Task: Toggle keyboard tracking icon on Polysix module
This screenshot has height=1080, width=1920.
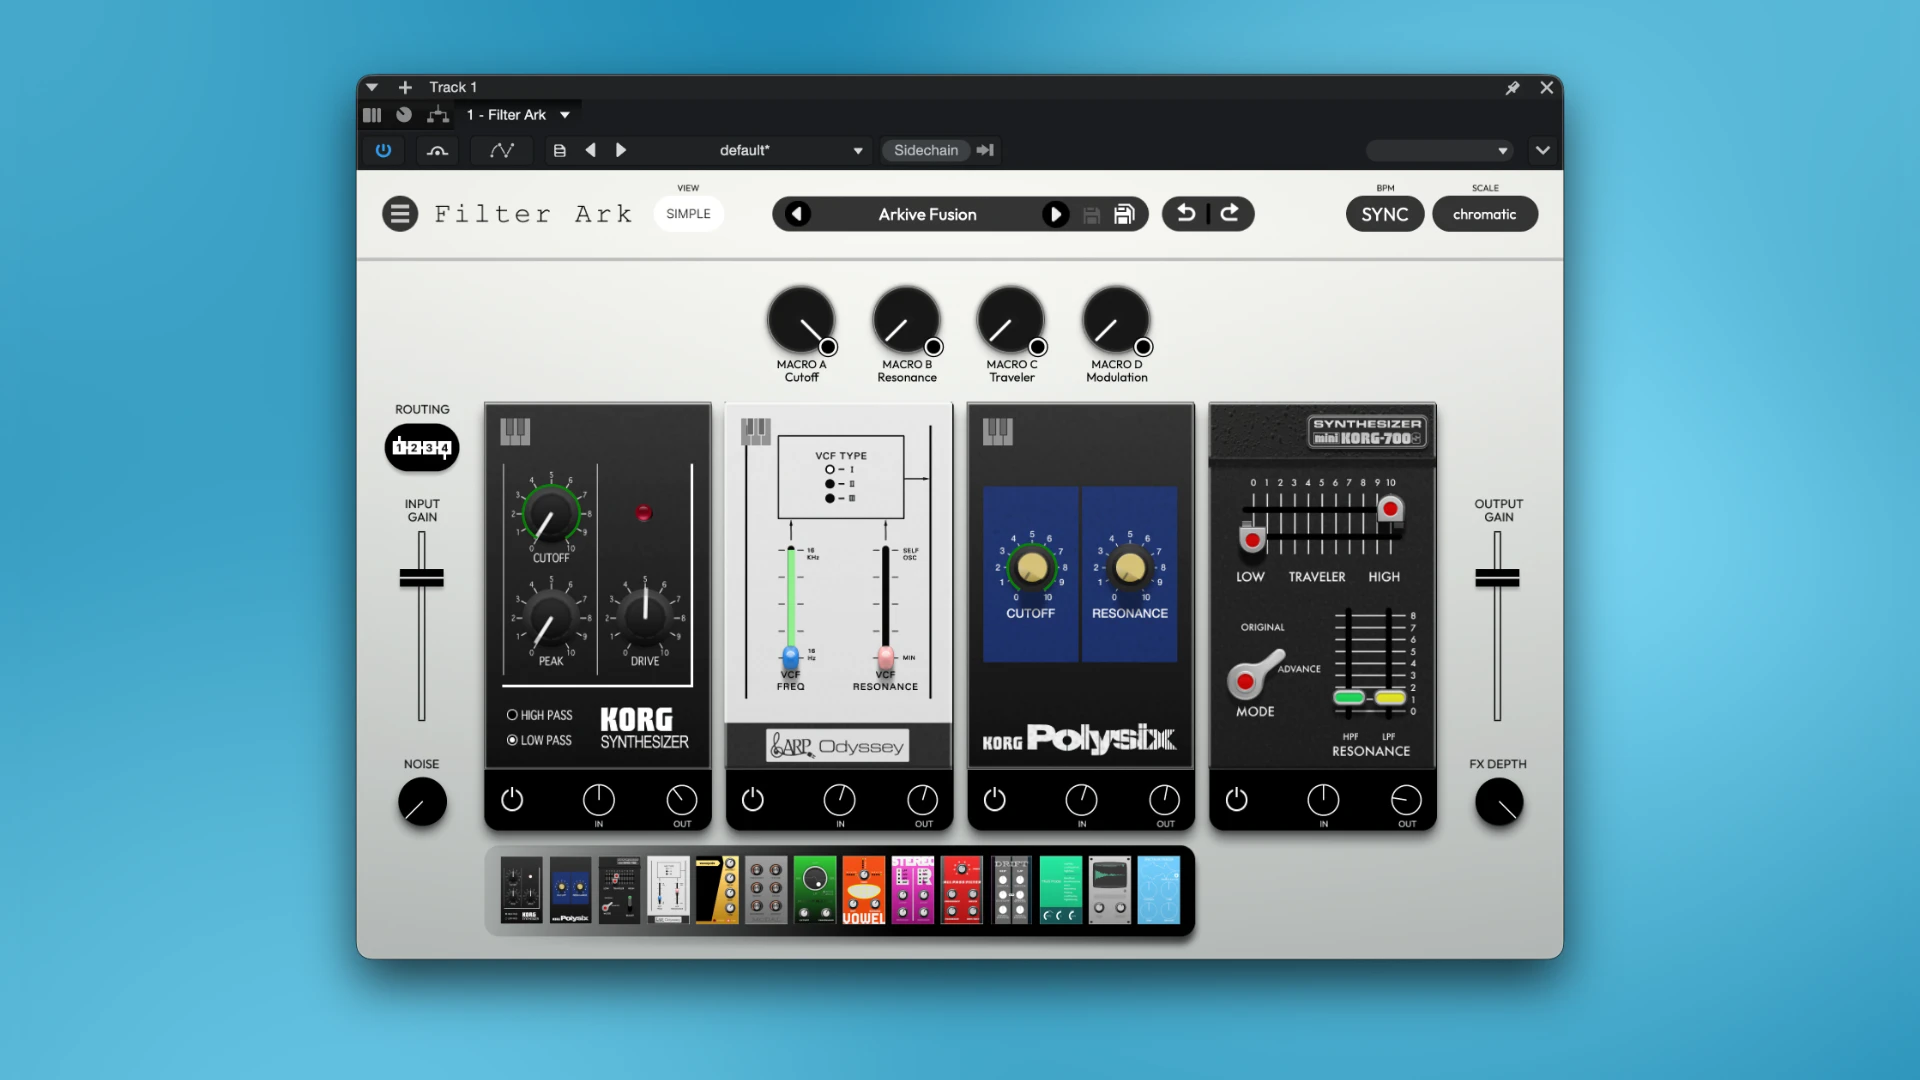Action: tap(998, 431)
